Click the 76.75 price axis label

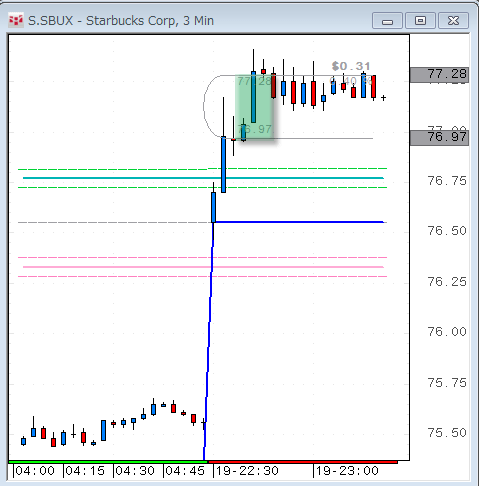pyautogui.click(x=447, y=181)
